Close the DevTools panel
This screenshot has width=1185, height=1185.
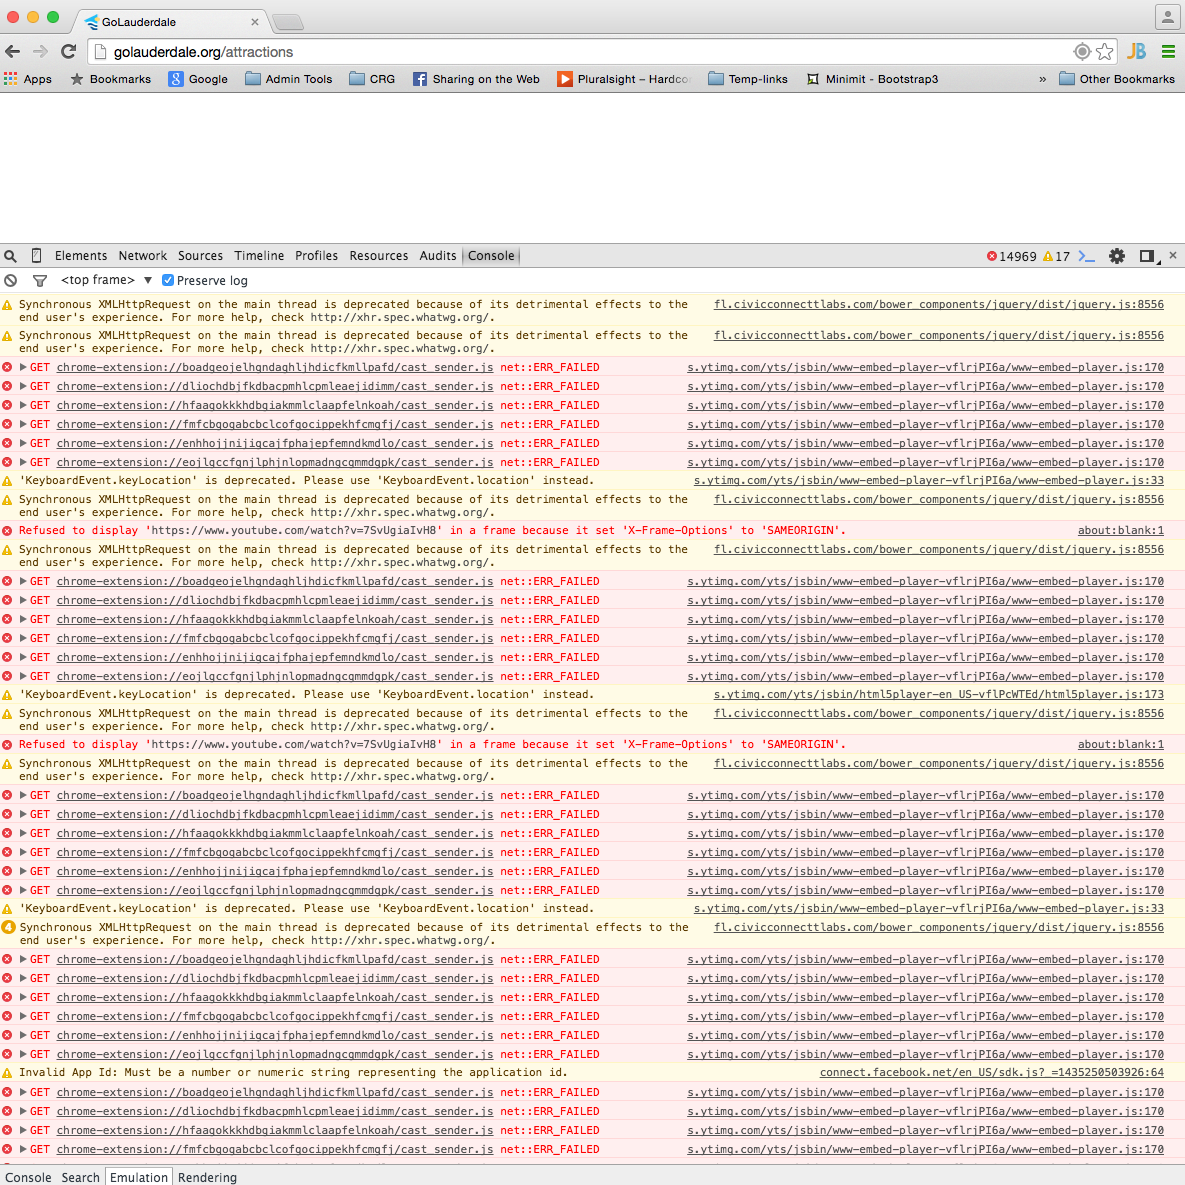point(1173,255)
